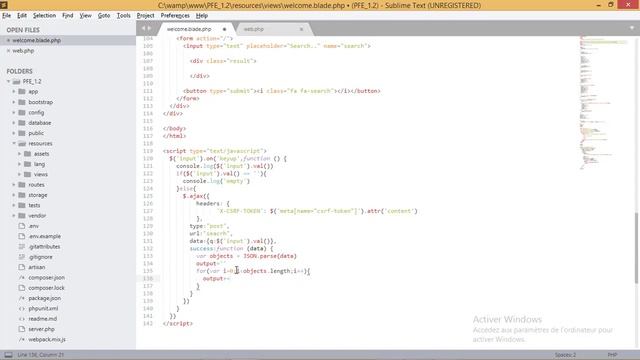Expand the public folder
Viewport: 640px width, 360px height.
click(13, 133)
